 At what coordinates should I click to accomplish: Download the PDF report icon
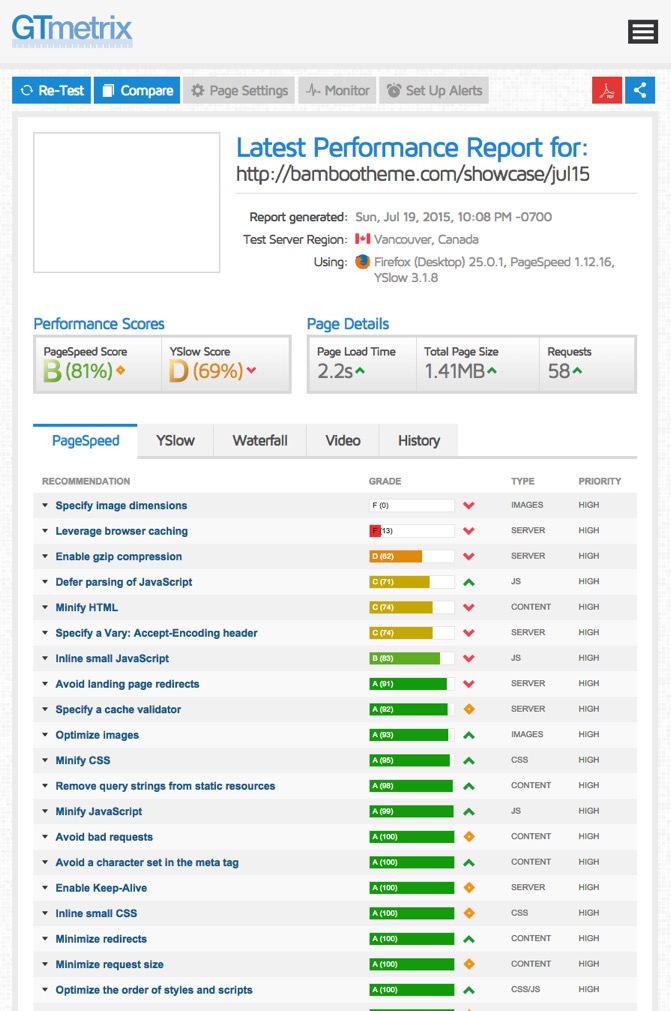pyautogui.click(x=606, y=90)
